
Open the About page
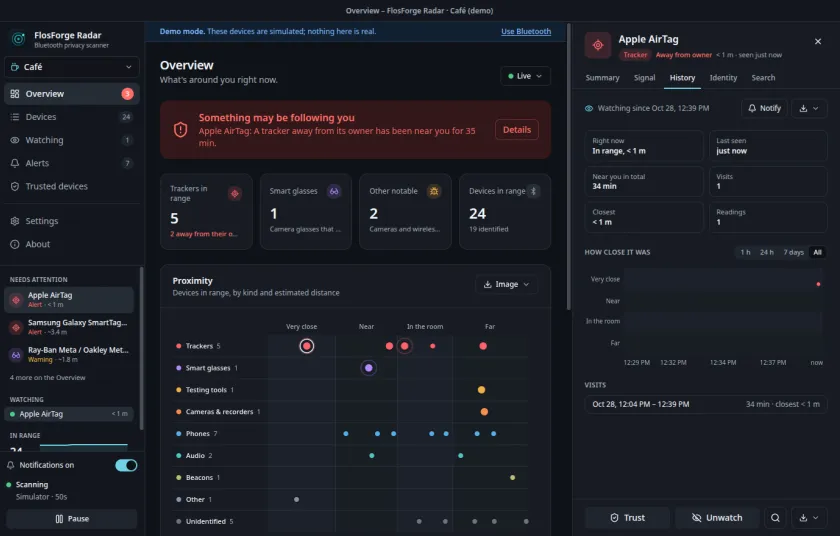(x=71, y=244)
